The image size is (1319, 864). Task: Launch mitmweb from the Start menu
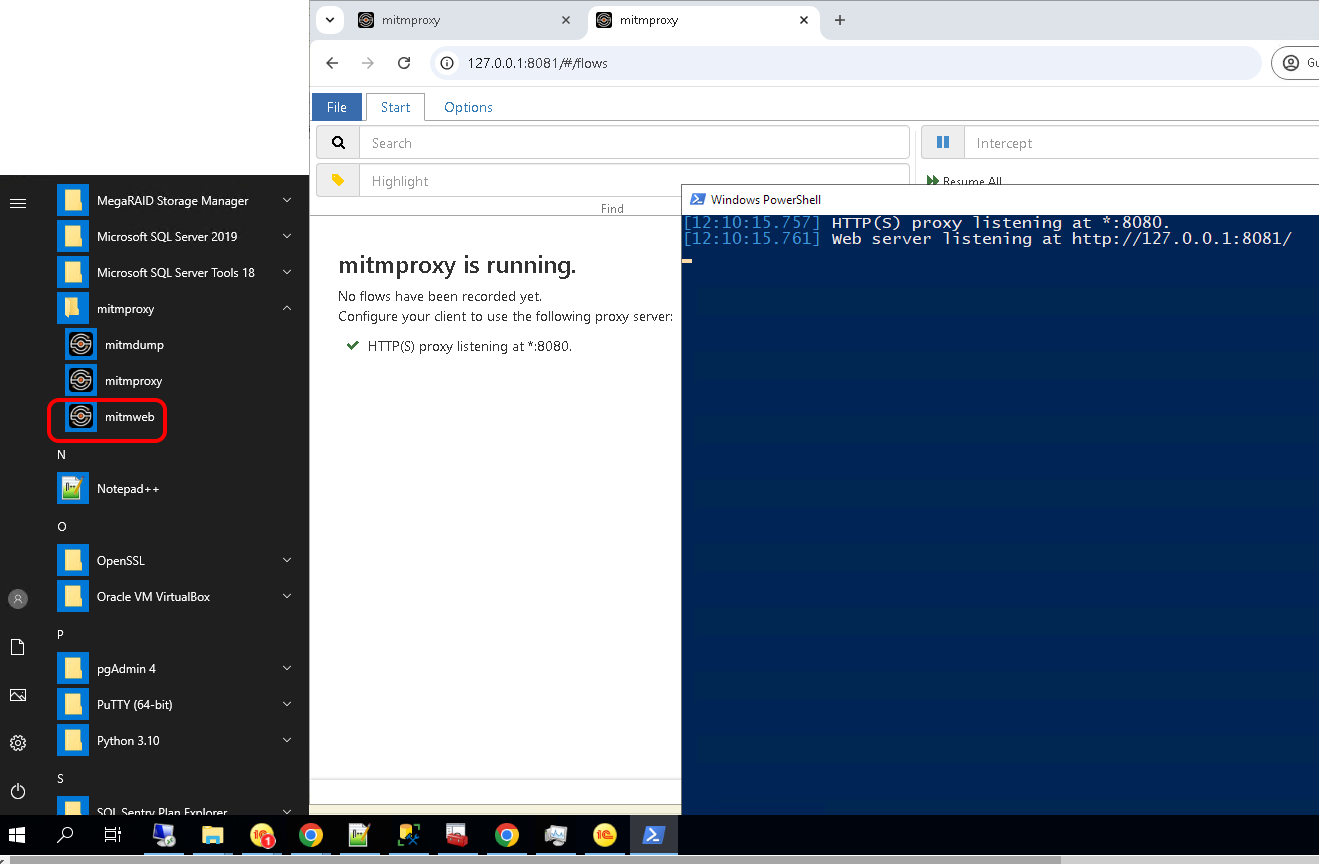click(x=110, y=417)
